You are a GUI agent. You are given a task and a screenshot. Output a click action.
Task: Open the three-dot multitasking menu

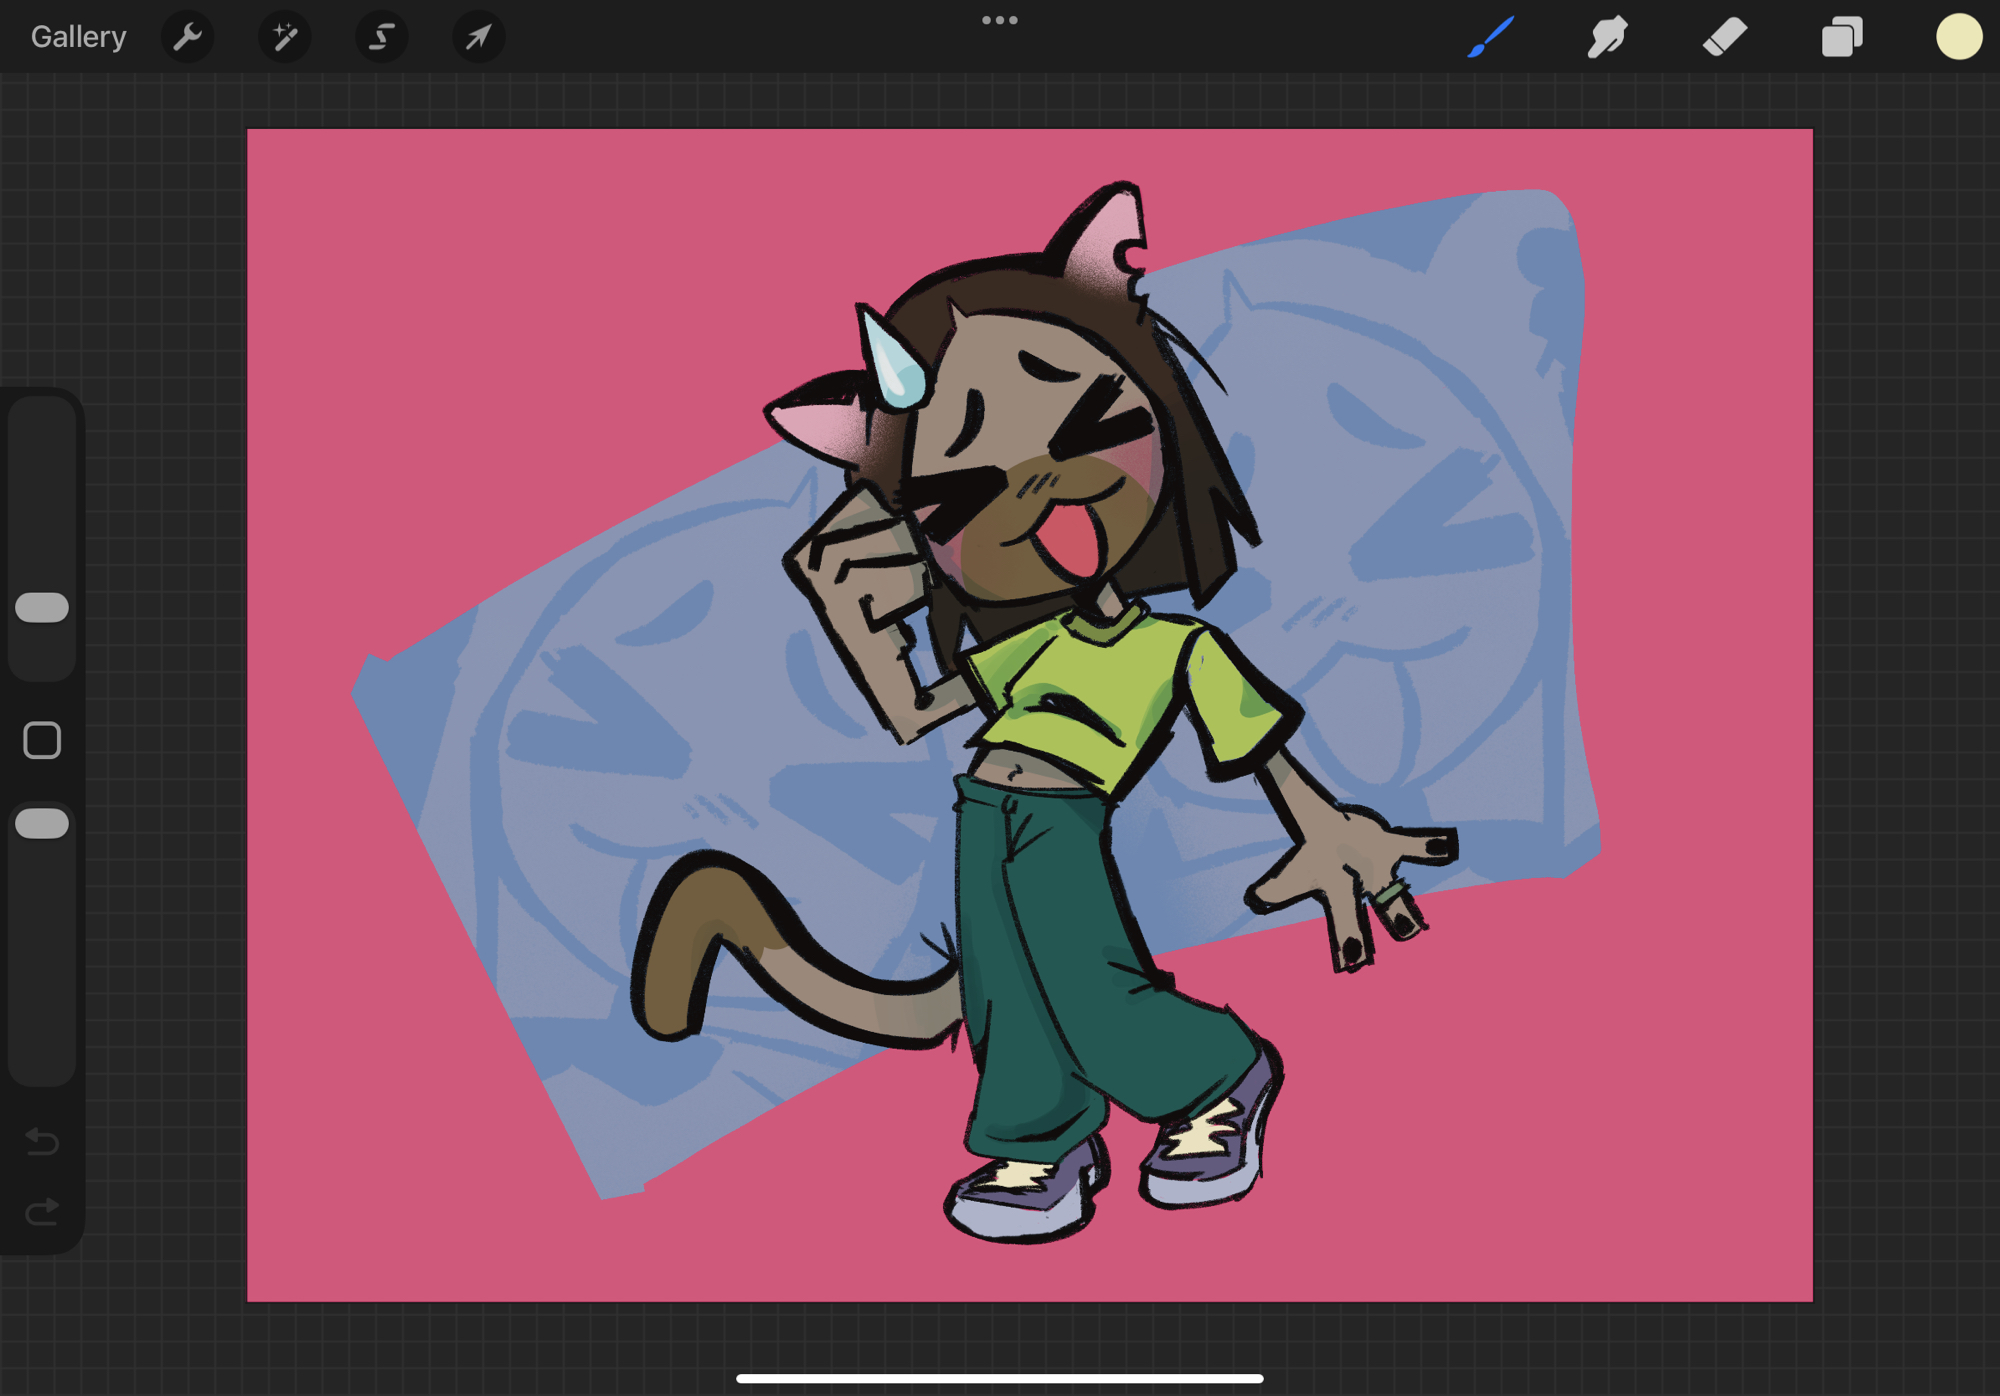click(999, 20)
